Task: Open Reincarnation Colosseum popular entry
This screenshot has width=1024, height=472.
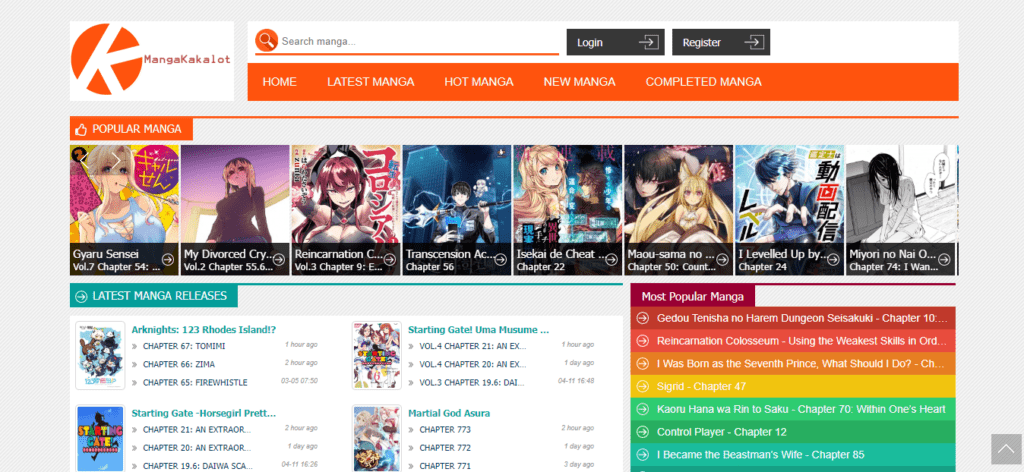Action: 801,341
